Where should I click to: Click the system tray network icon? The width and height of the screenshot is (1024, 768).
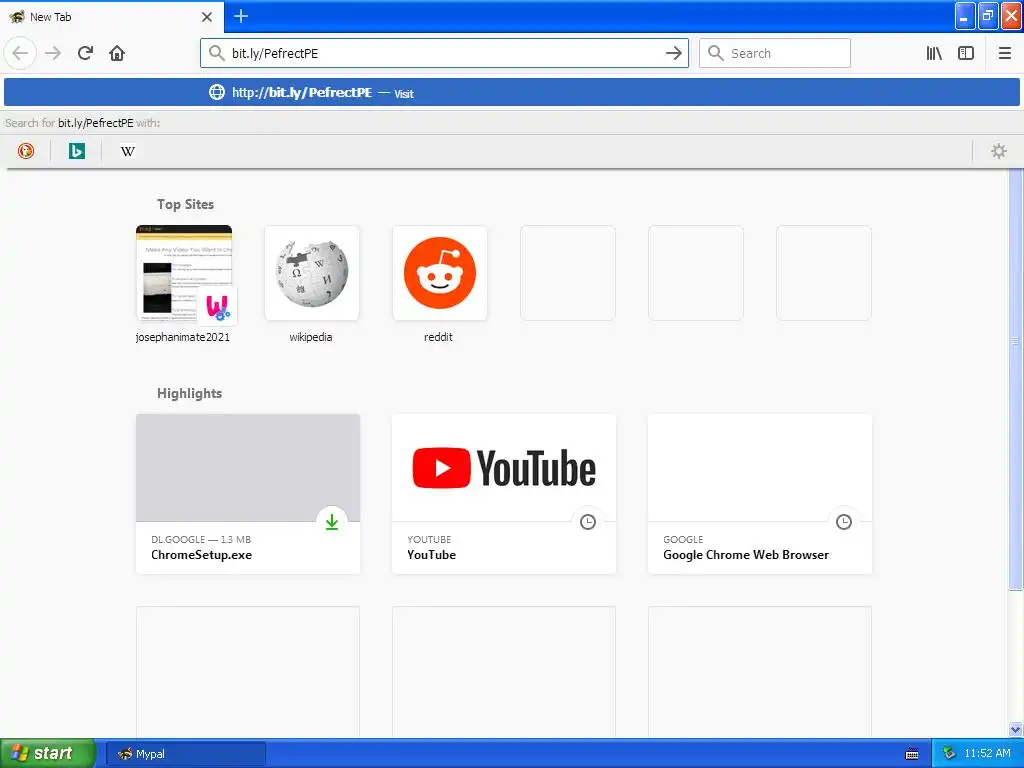[949, 753]
